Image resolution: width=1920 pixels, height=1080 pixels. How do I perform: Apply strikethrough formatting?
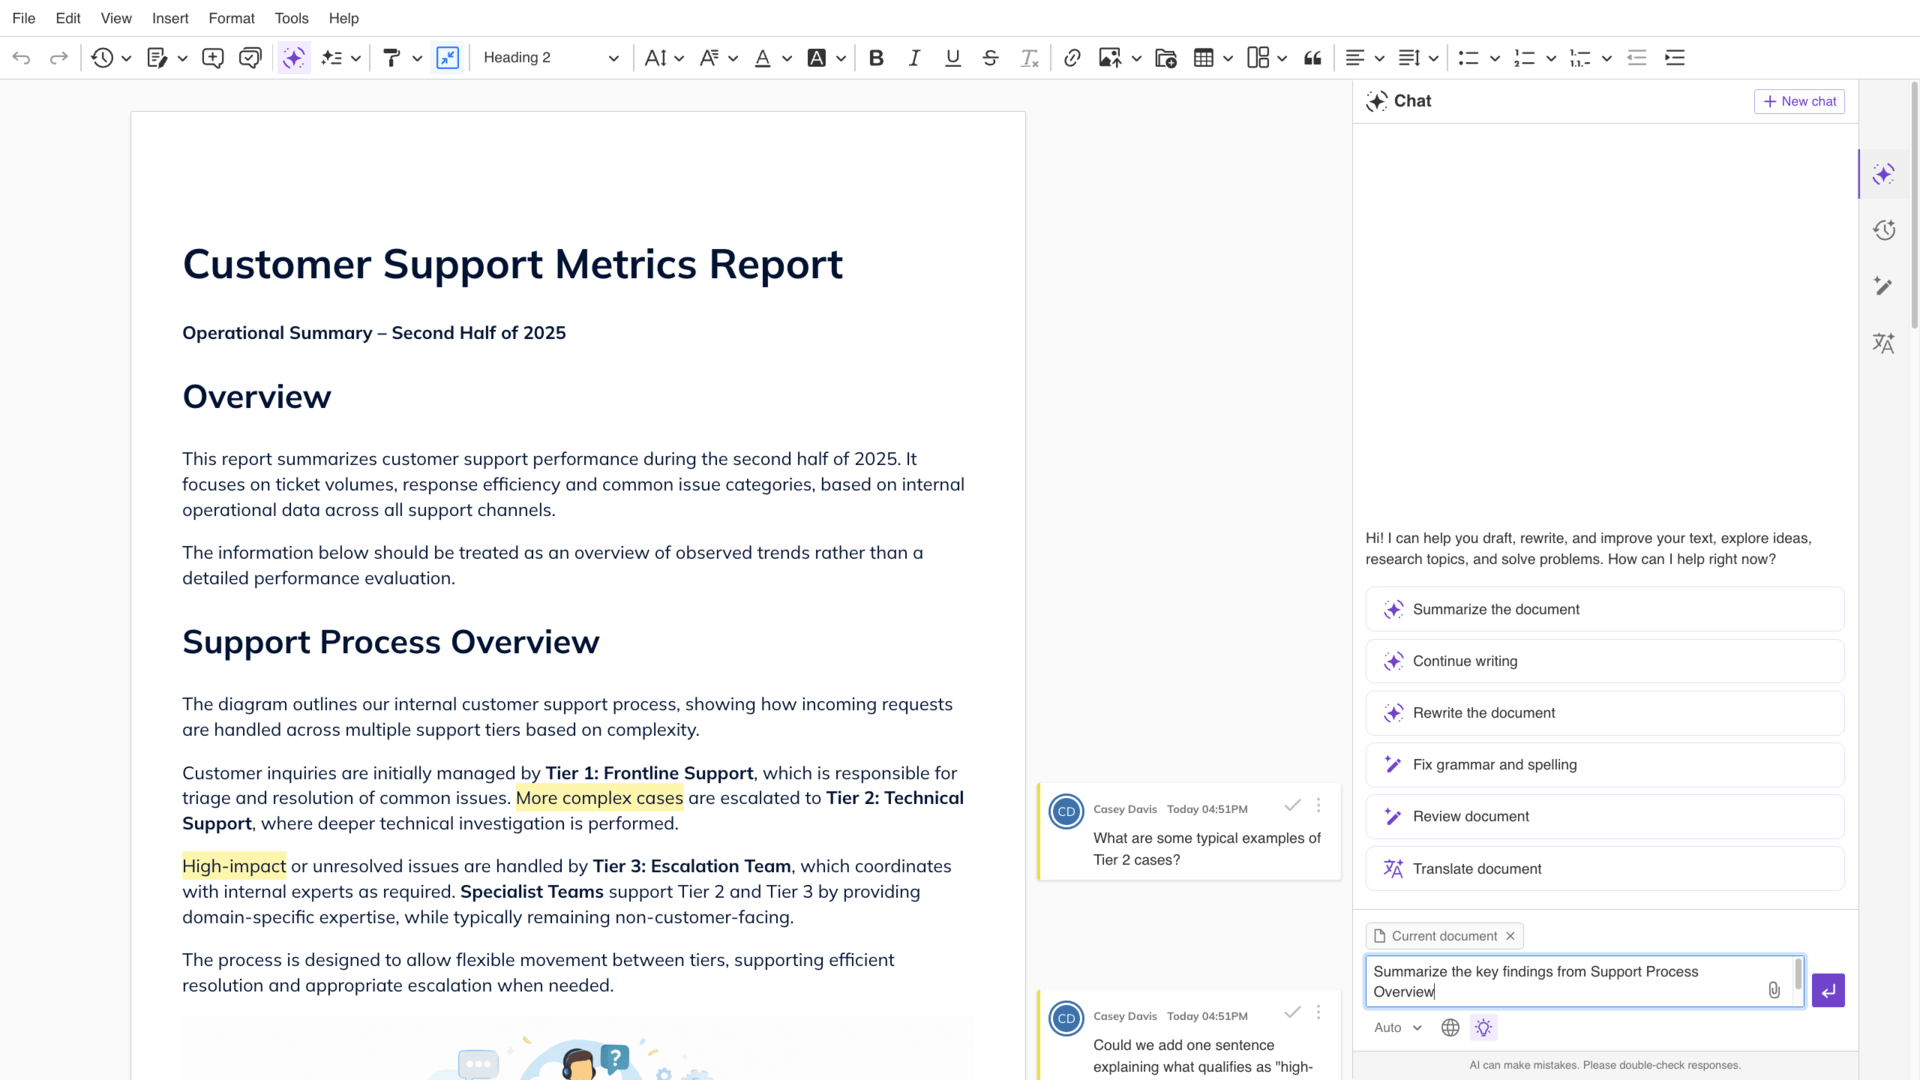[990, 58]
